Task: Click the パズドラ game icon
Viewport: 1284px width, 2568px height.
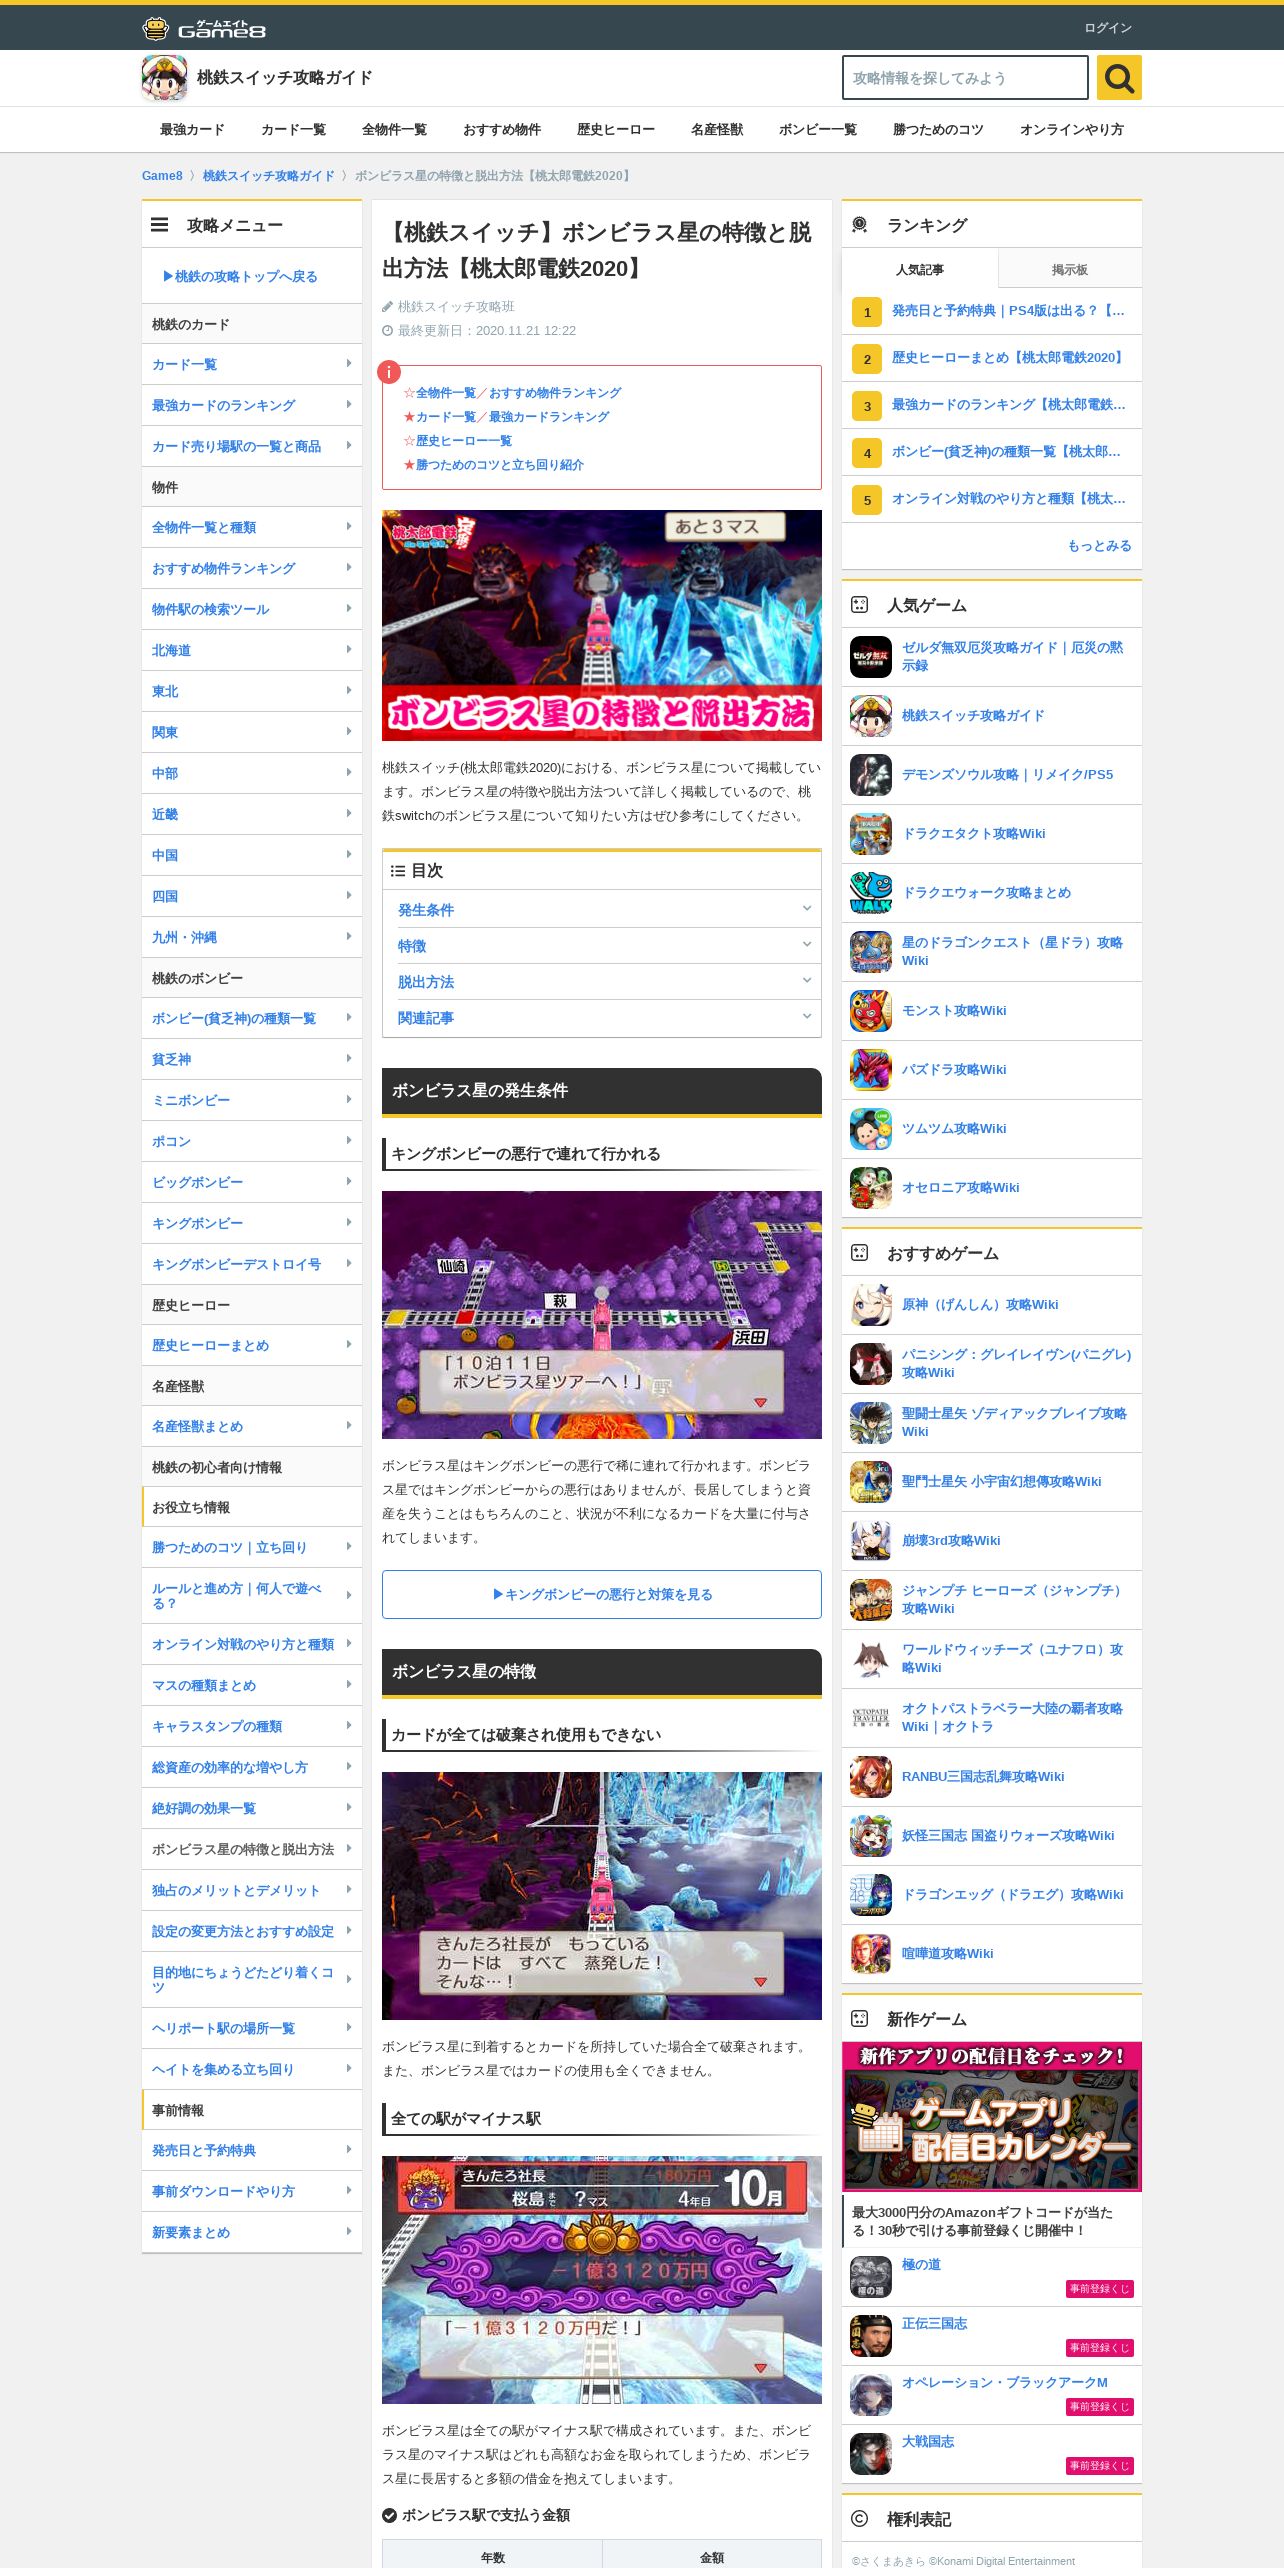Action: [x=871, y=1070]
